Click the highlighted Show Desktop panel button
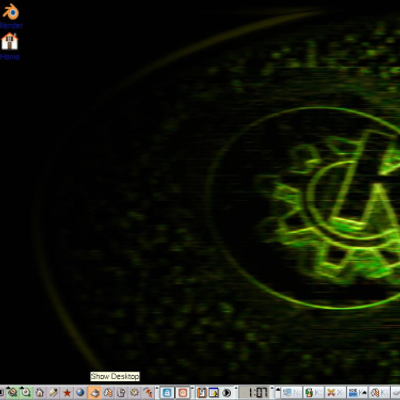This screenshot has height=400, width=400. coord(94,393)
